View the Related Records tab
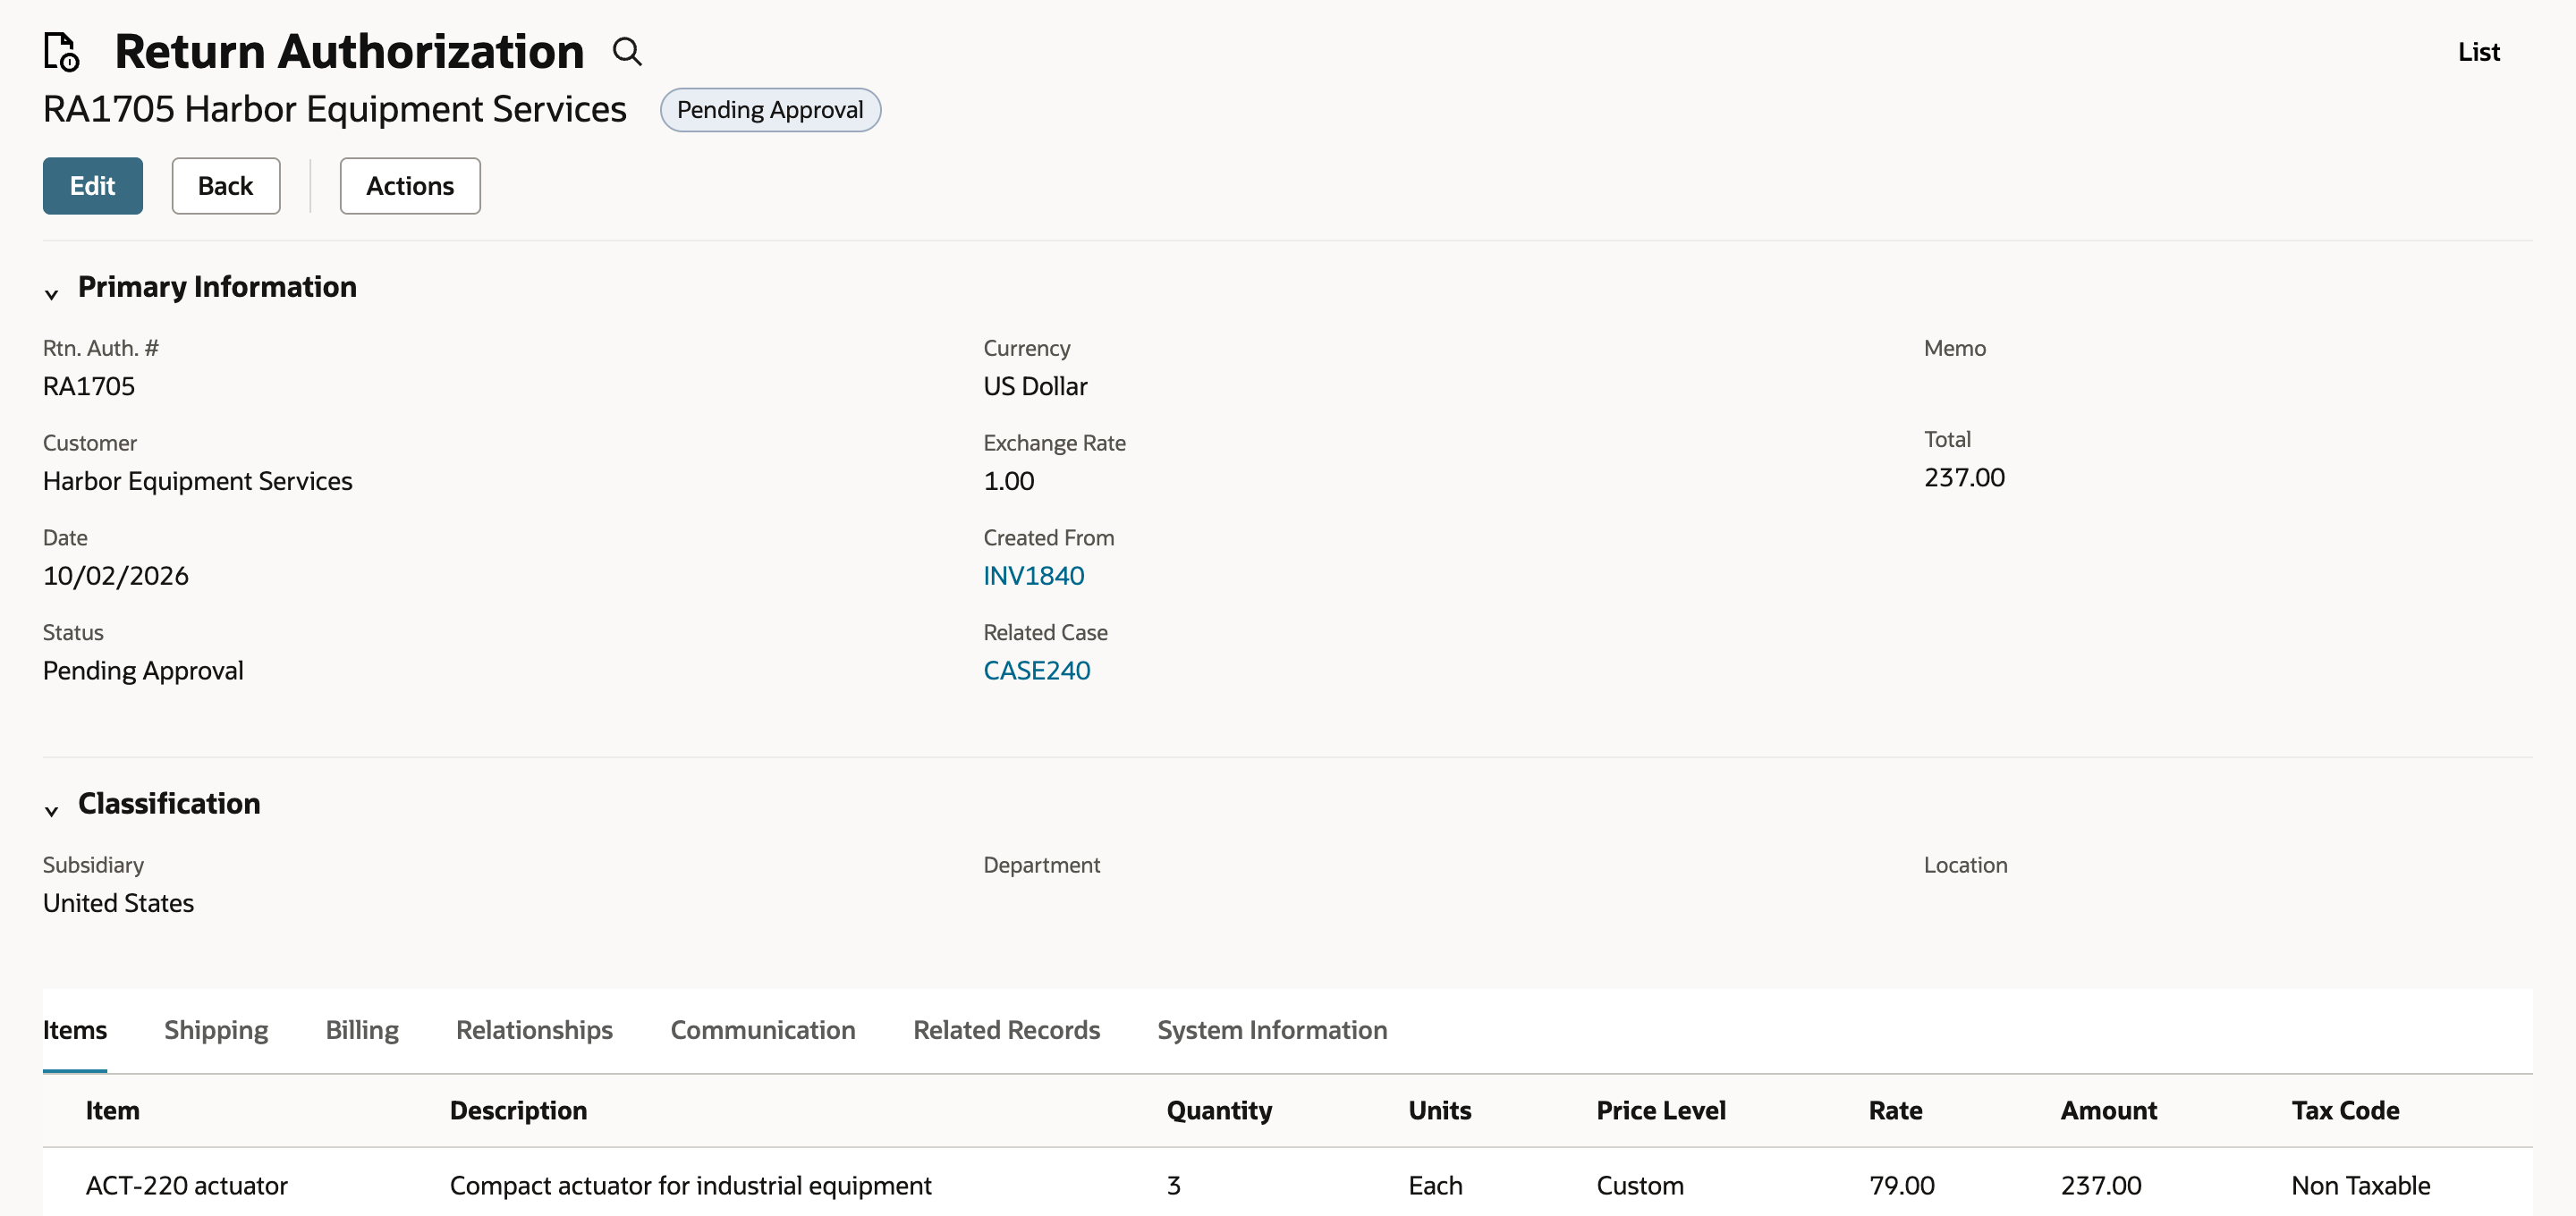 coord(1006,1030)
